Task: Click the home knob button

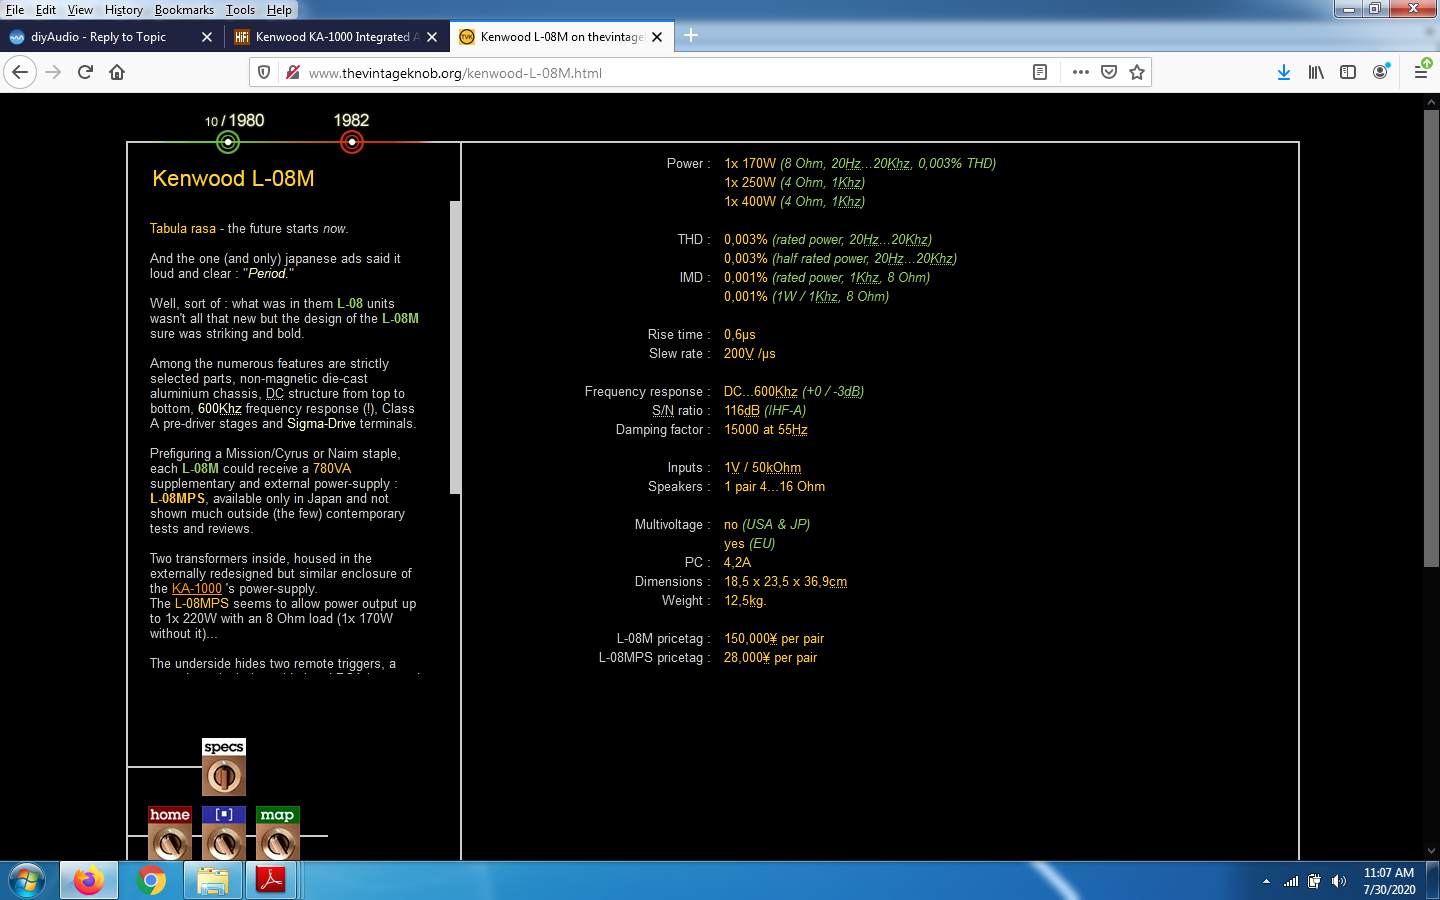Action: pos(170,833)
